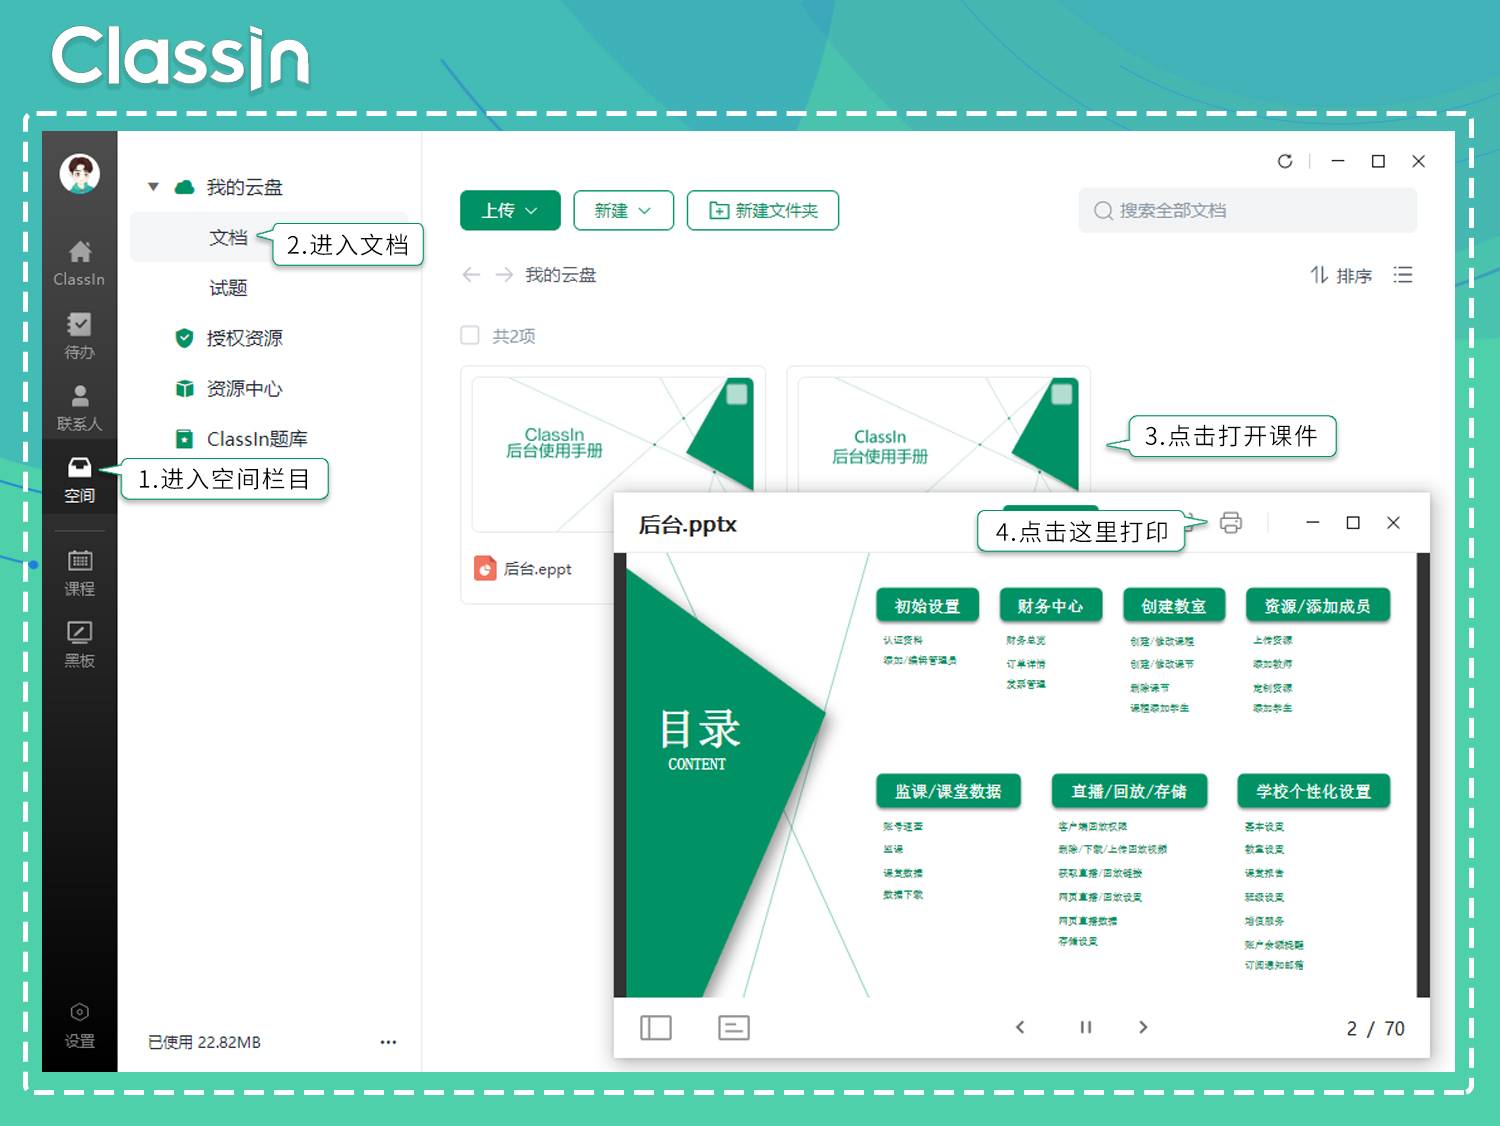Tick the checkbox on first file thumbnail

point(737,394)
